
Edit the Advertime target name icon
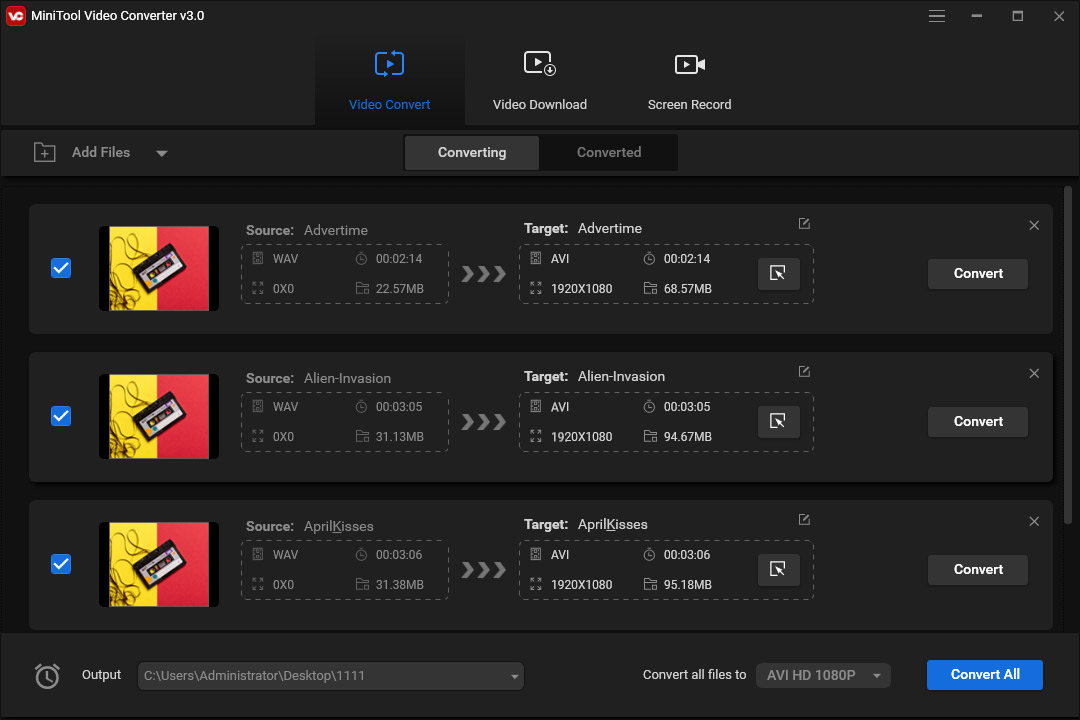coord(804,223)
